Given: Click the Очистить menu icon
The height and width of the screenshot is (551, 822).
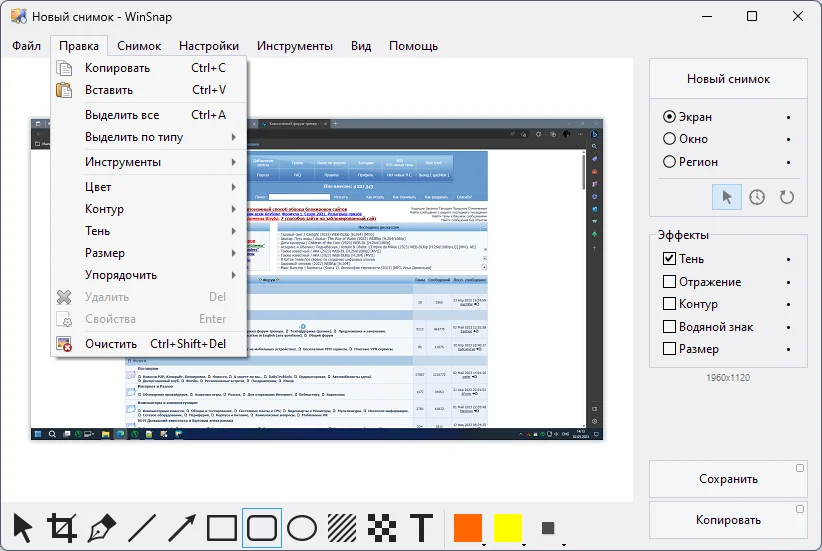Looking at the screenshot, I should (64, 344).
